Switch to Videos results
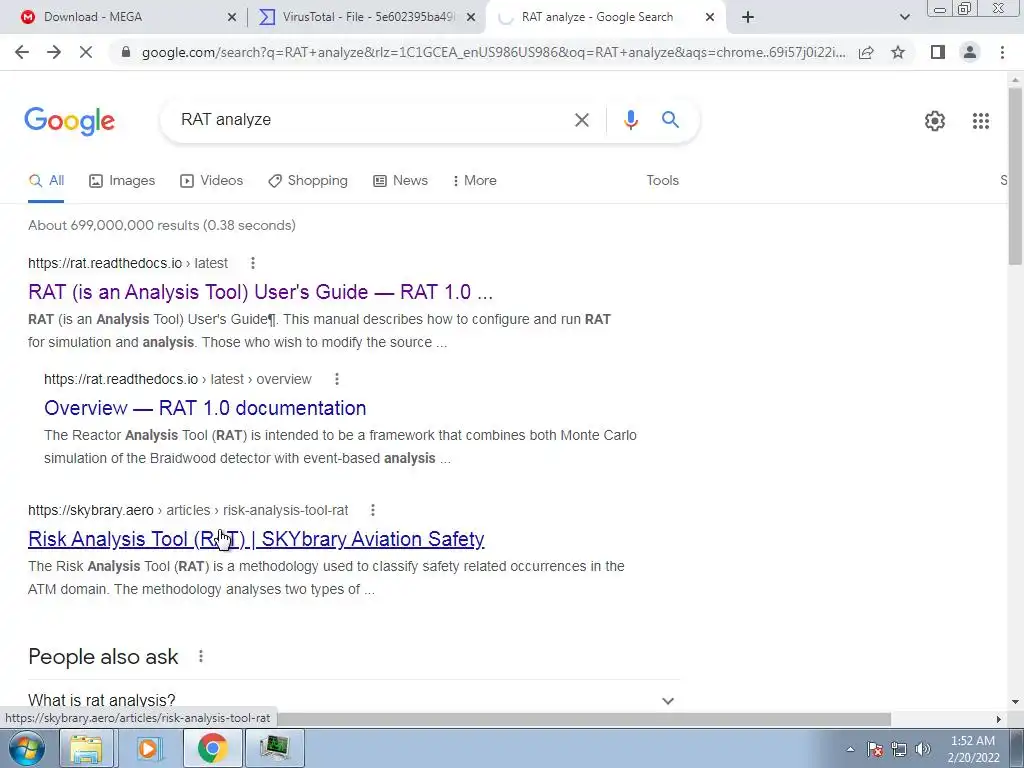The height and width of the screenshot is (768, 1024). pyautogui.click(x=212, y=181)
